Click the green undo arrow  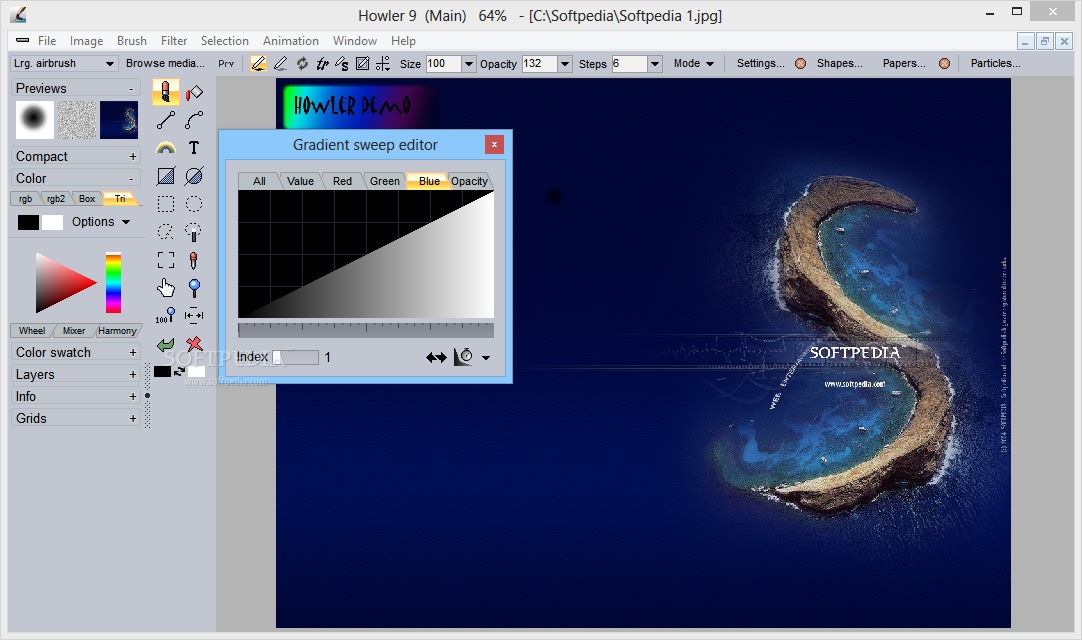166,345
